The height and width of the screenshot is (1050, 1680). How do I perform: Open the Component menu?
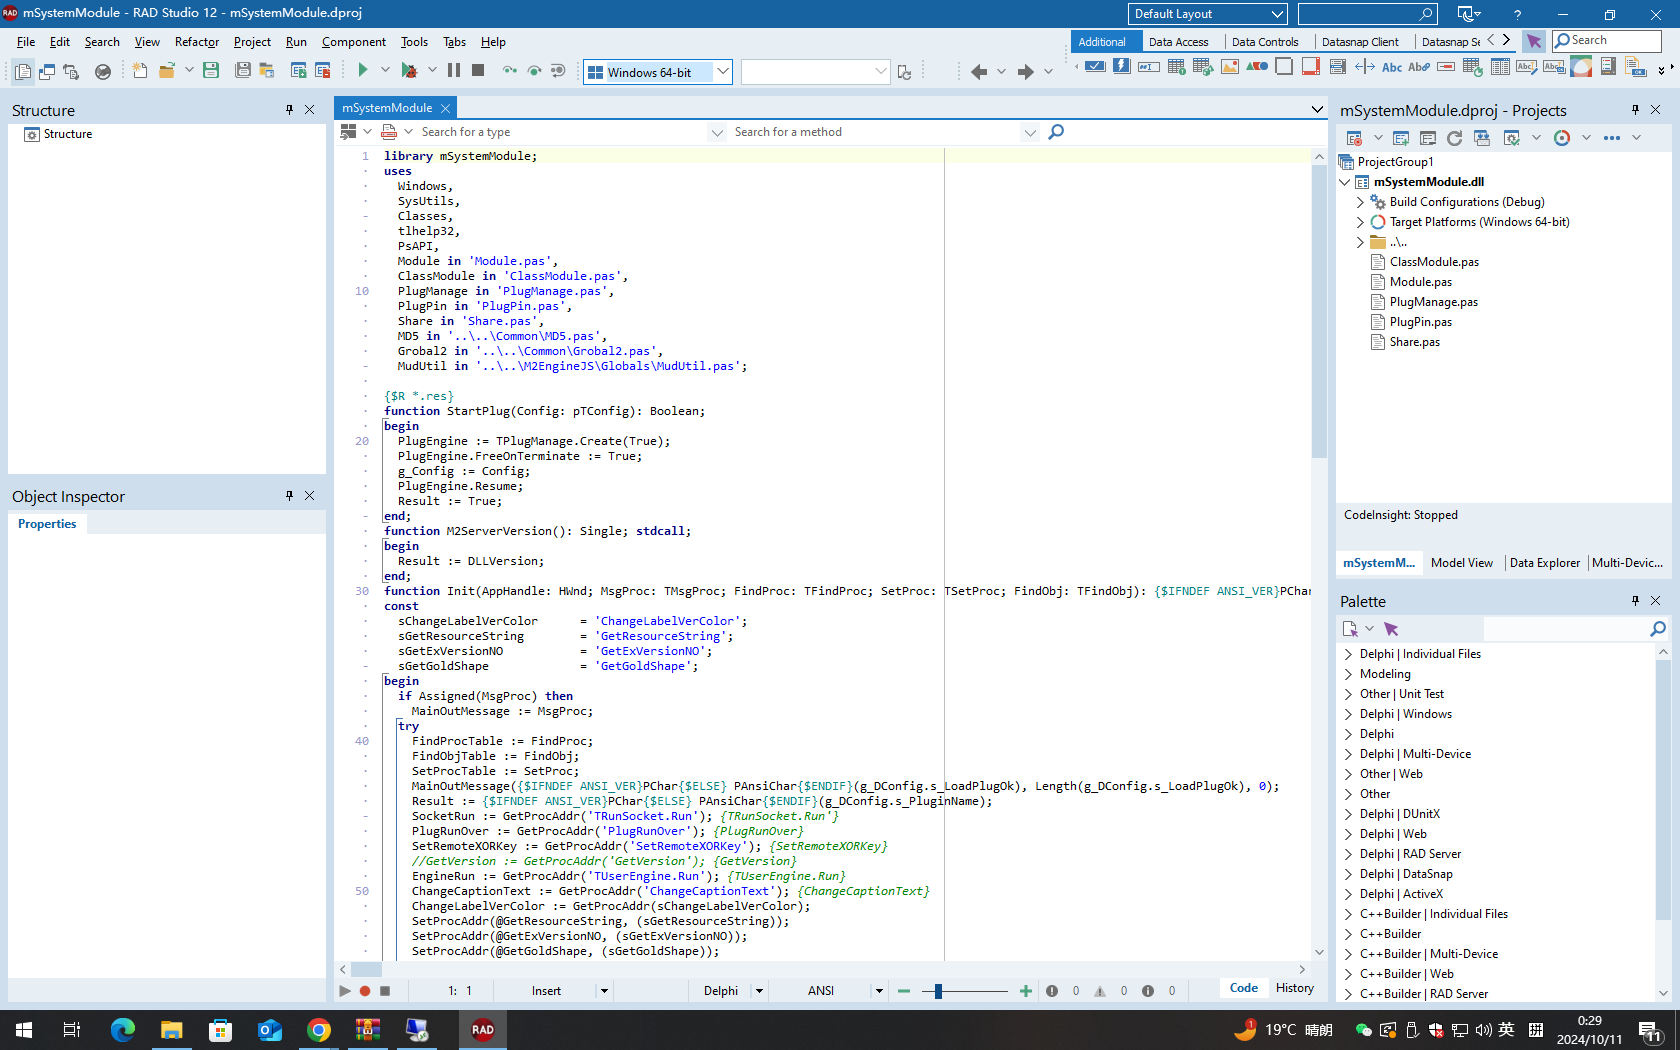[x=353, y=42]
